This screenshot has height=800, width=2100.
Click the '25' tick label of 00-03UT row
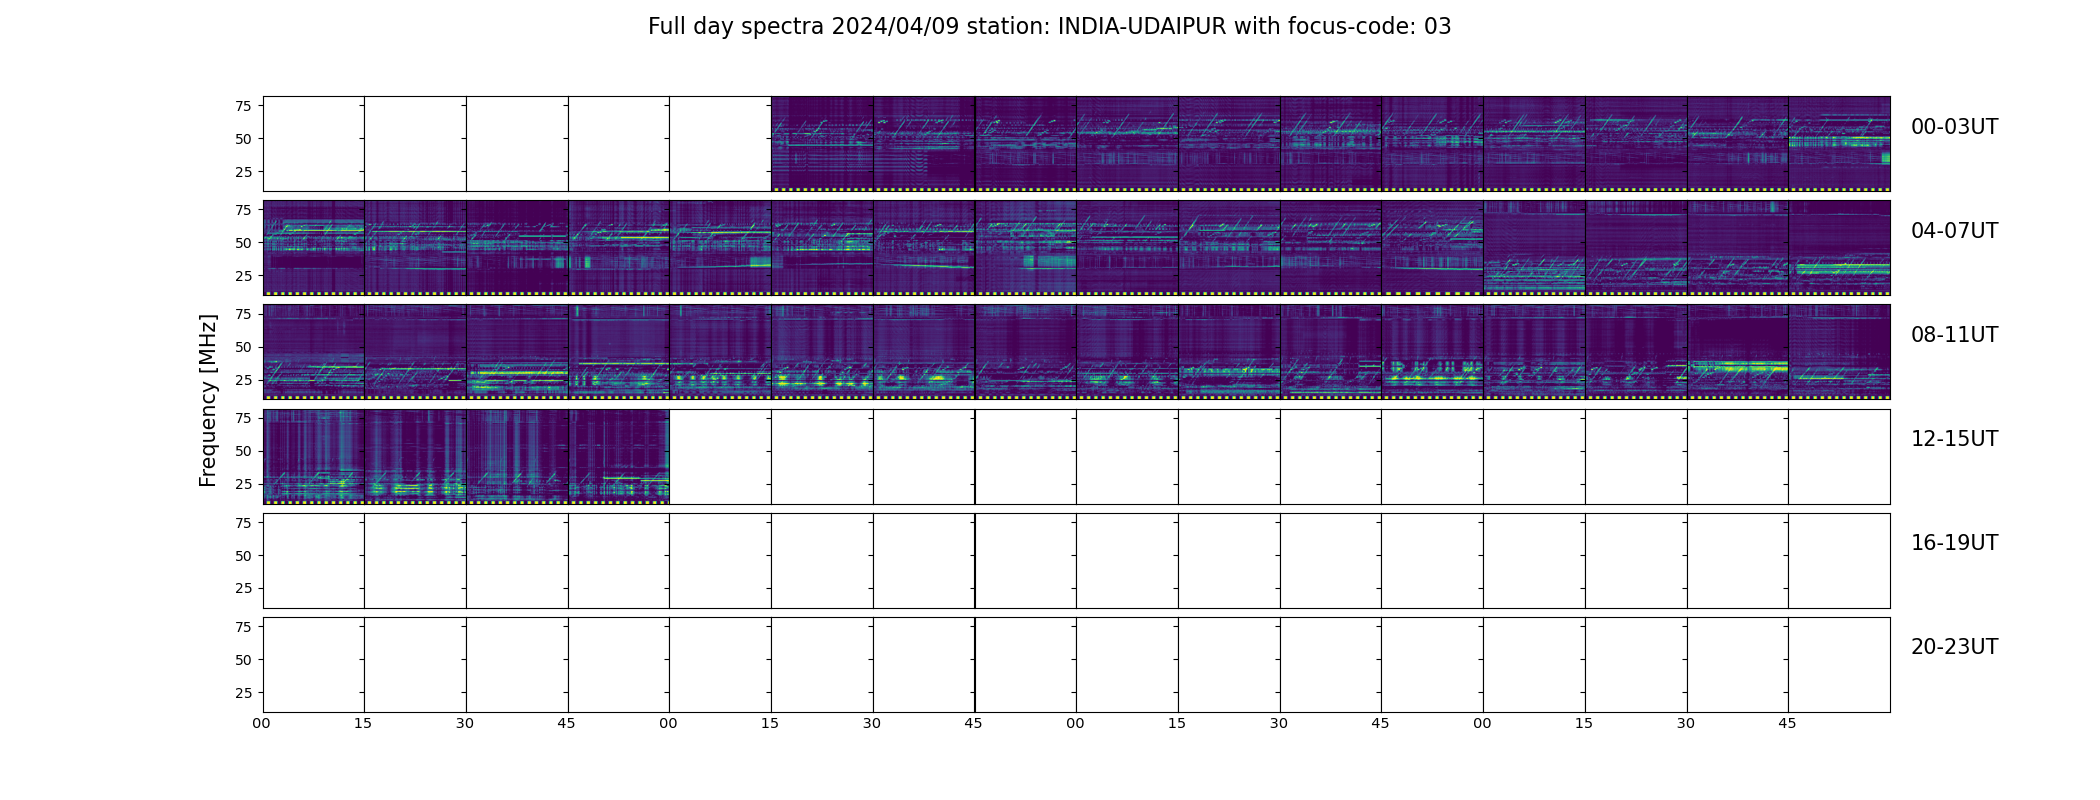(x=243, y=172)
